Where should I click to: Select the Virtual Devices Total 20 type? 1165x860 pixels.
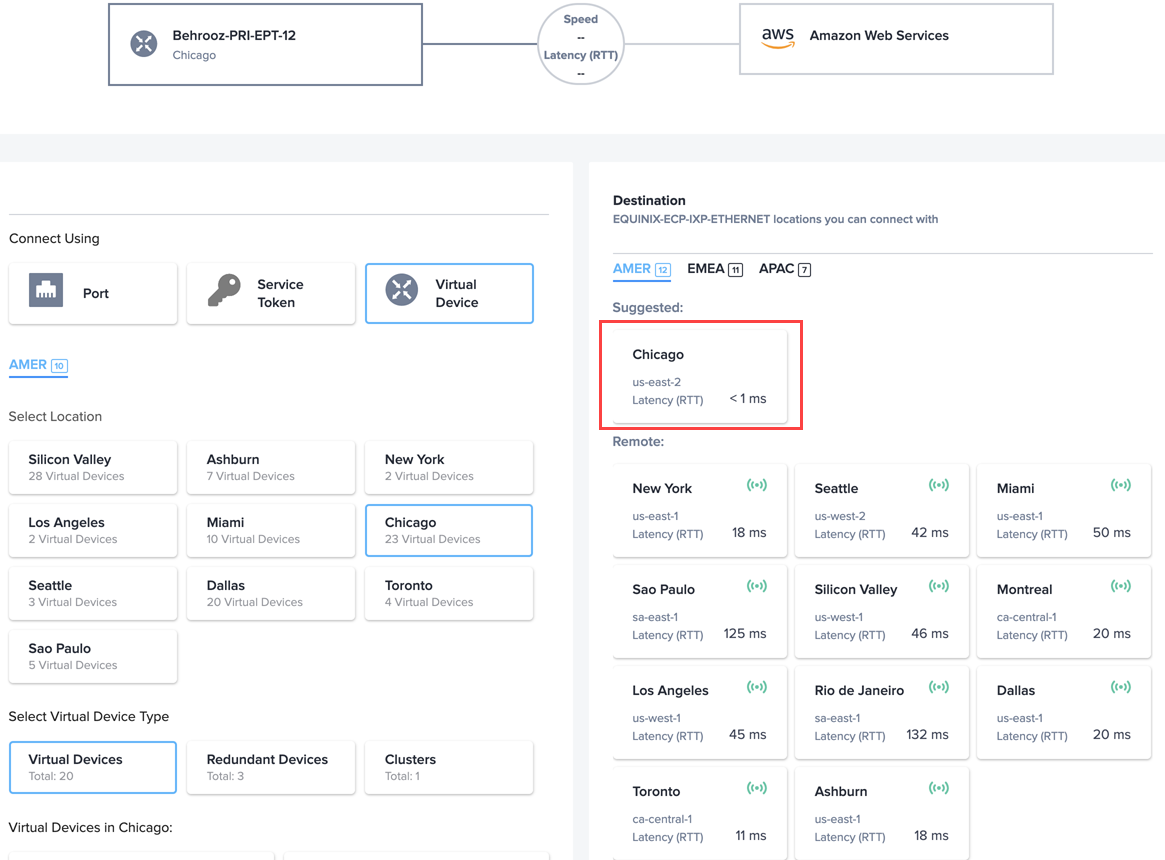pyautogui.click(x=93, y=767)
